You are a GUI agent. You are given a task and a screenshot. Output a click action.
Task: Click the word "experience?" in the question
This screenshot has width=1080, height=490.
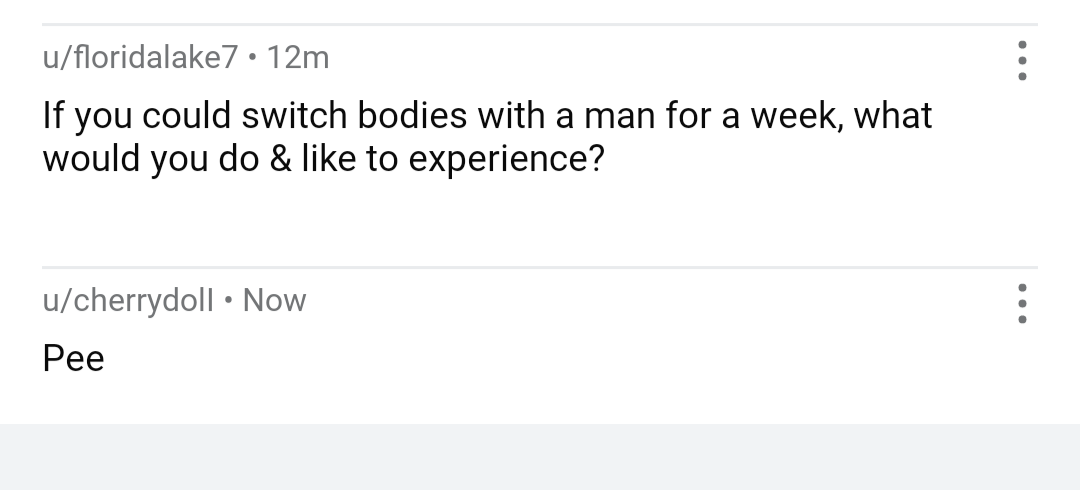(x=506, y=159)
